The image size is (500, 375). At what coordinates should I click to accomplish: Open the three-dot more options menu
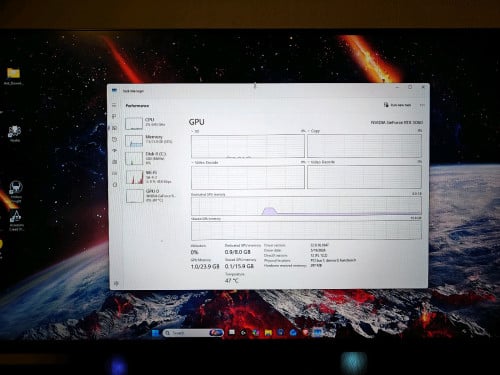coord(422,105)
